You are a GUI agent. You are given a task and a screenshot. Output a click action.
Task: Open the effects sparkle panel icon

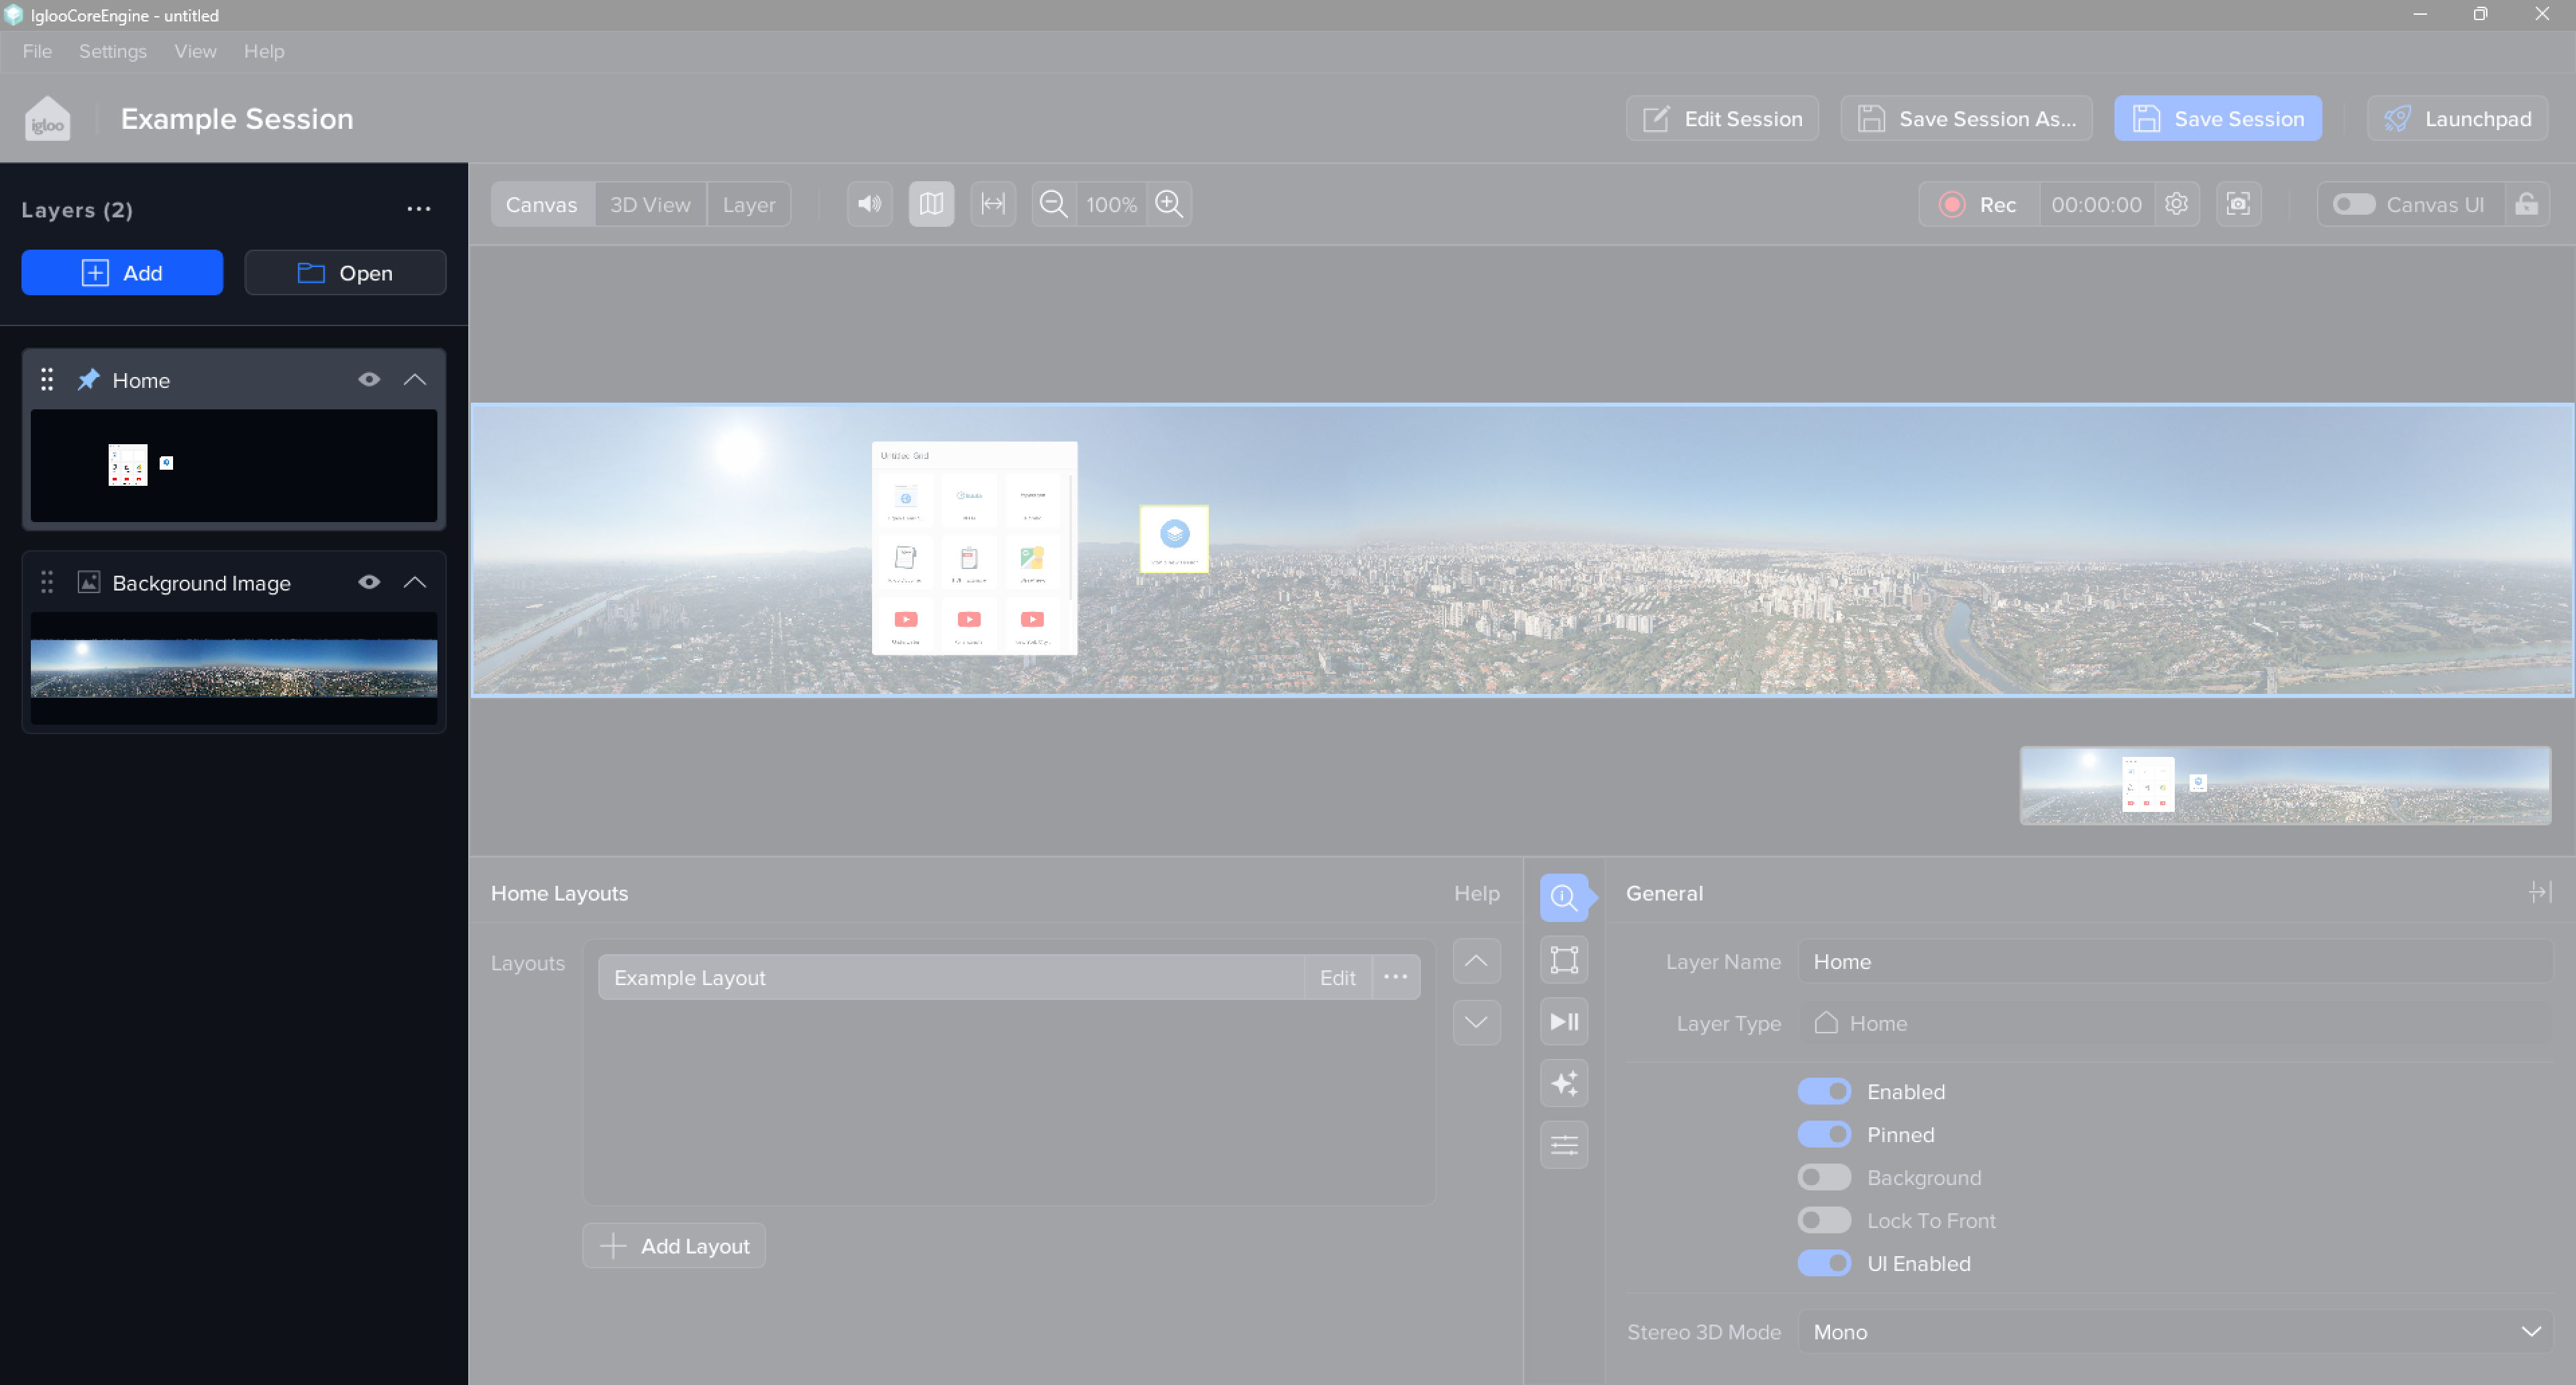pos(1564,1083)
